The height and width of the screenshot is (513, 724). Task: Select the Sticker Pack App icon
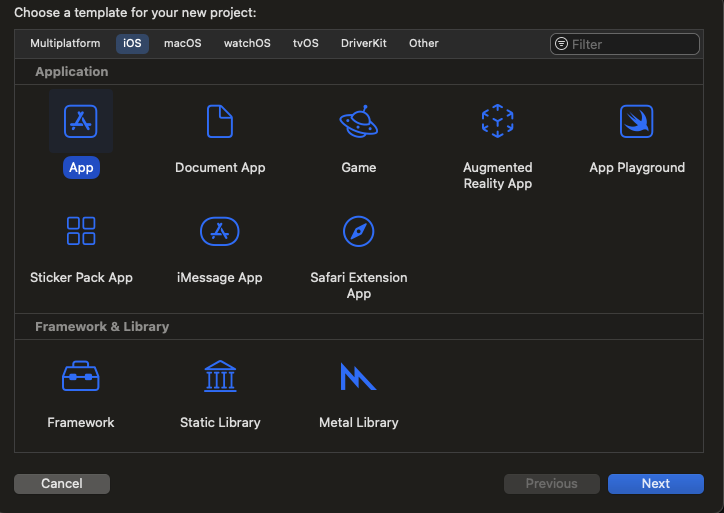[x=81, y=231]
